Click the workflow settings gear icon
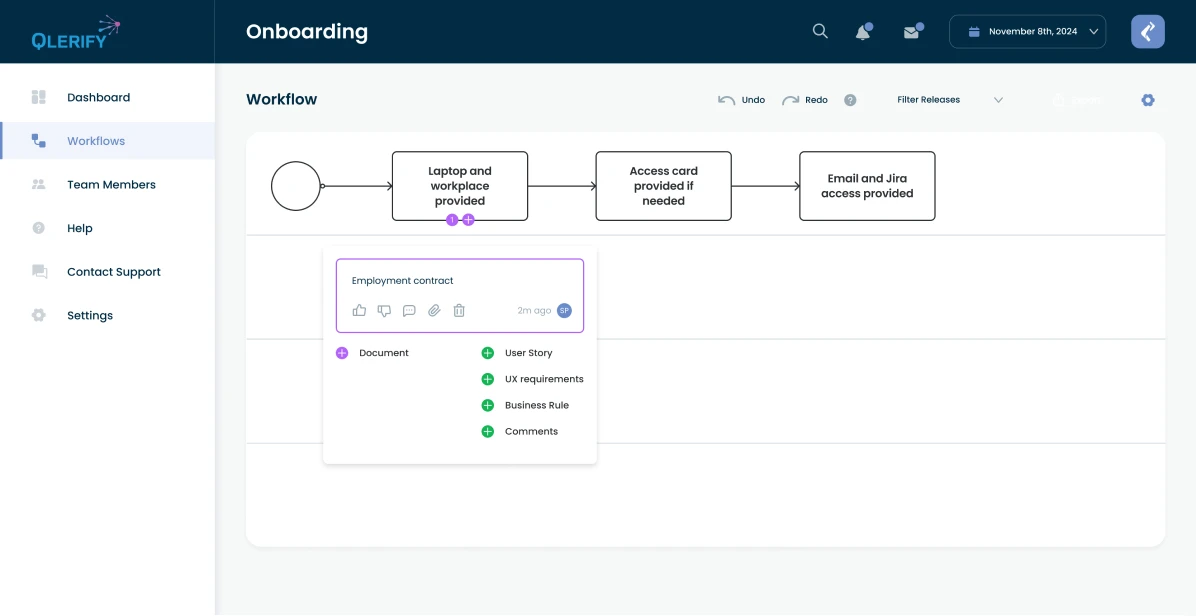Viewport: 1196px width, 616px height. (1148, 100)
